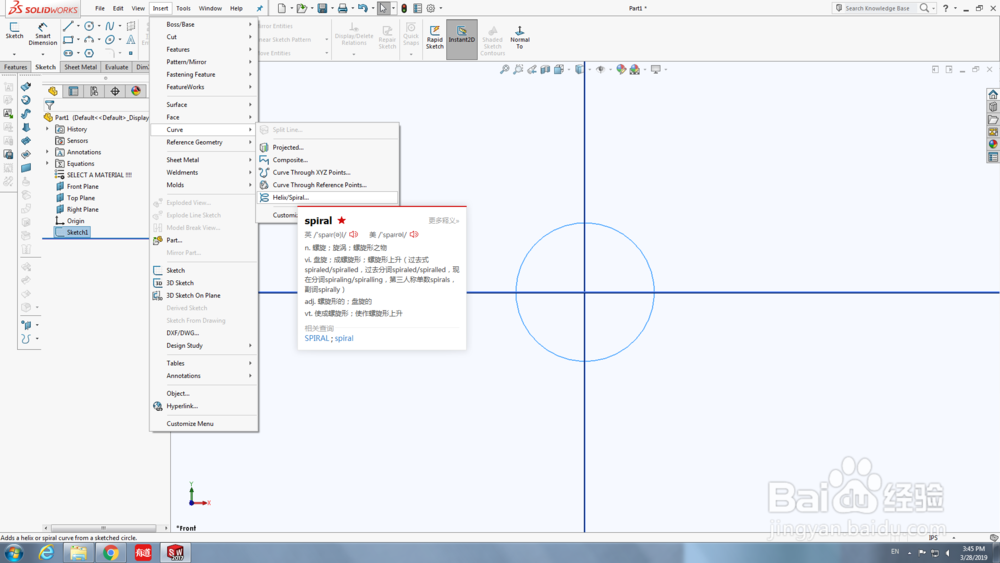This screenshot has width=1000, height=563.
Task: Select Sketch1 in feature tree
Action: pyautogui.click(x=72, y=232)
